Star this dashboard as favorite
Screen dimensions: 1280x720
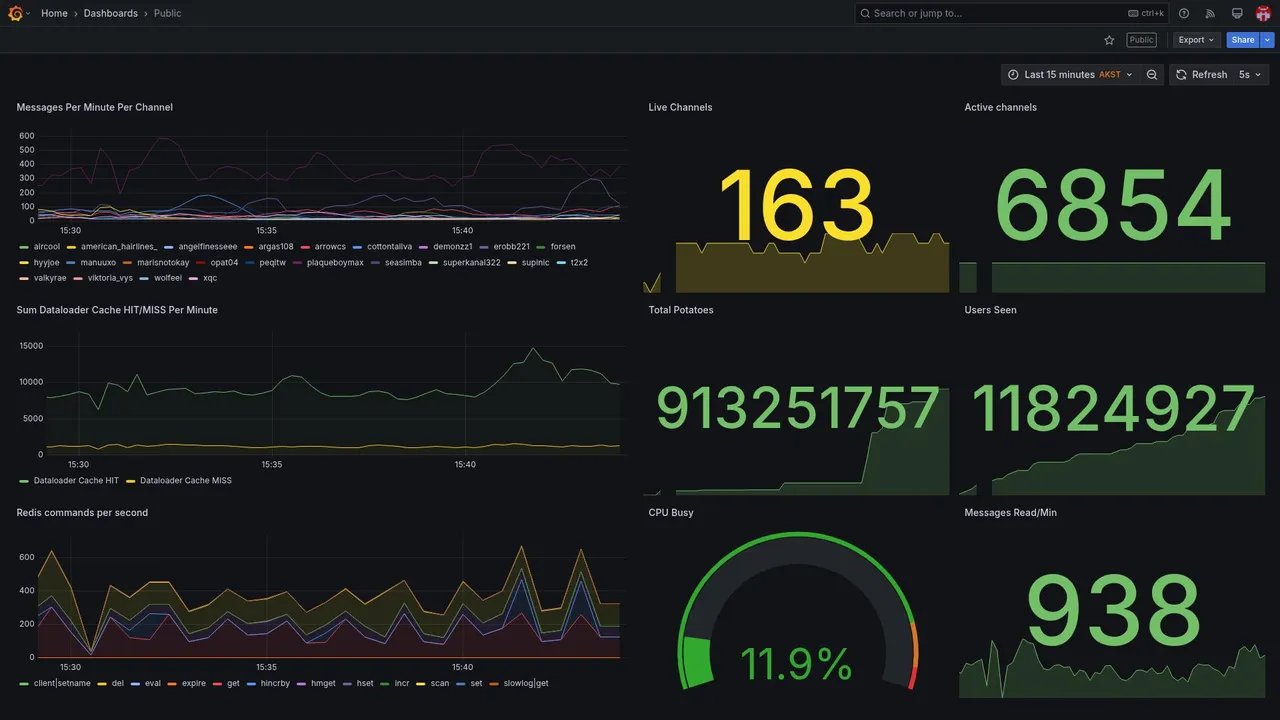(1109, 40)
